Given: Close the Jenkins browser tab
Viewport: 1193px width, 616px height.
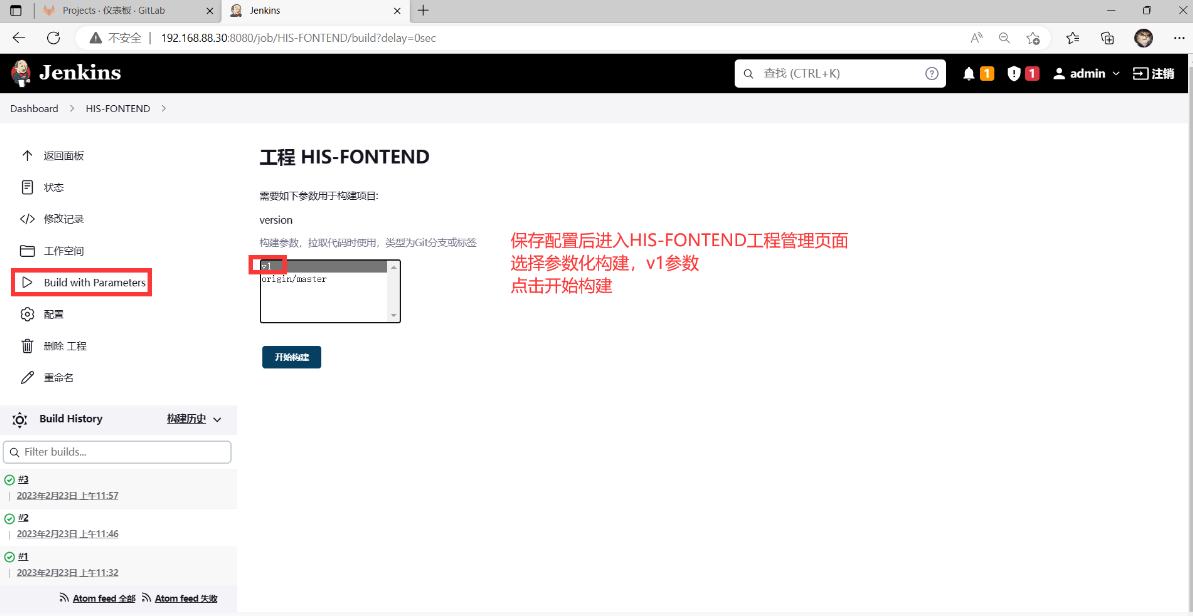Looking at the screenshot, I should click(396, 11).
